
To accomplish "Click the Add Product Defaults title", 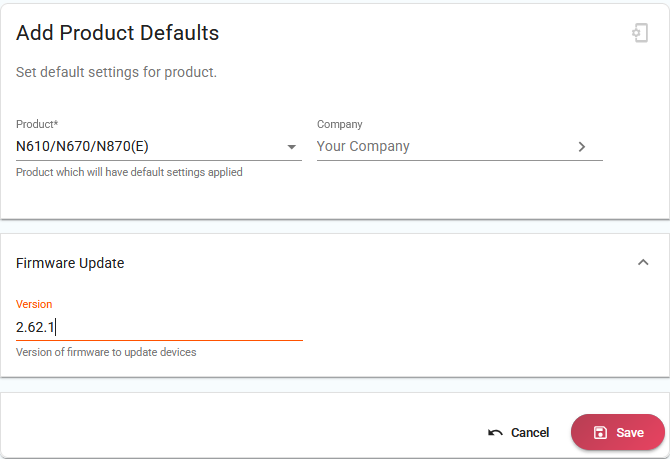I will (x=118, y=33).
